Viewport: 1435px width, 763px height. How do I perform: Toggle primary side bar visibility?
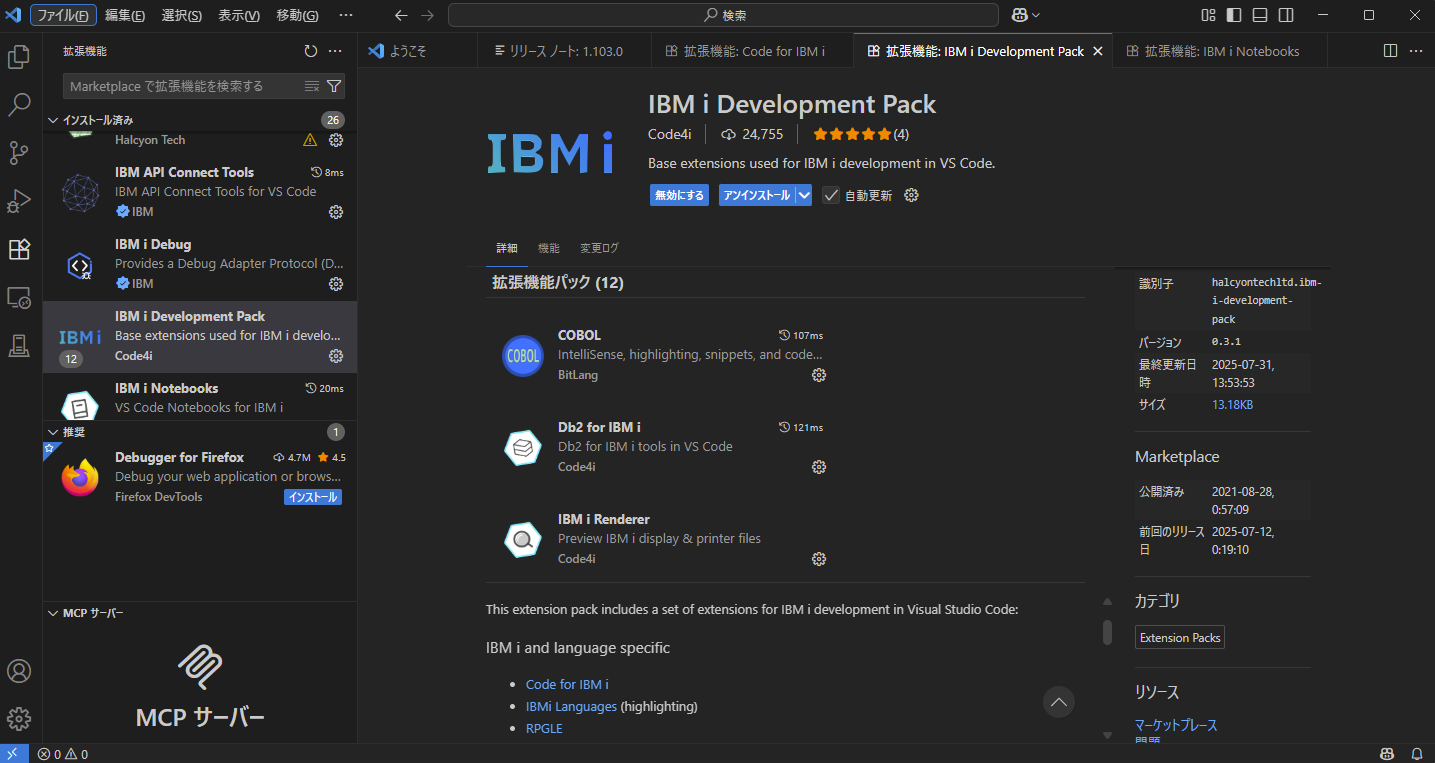pos(1235,15)
